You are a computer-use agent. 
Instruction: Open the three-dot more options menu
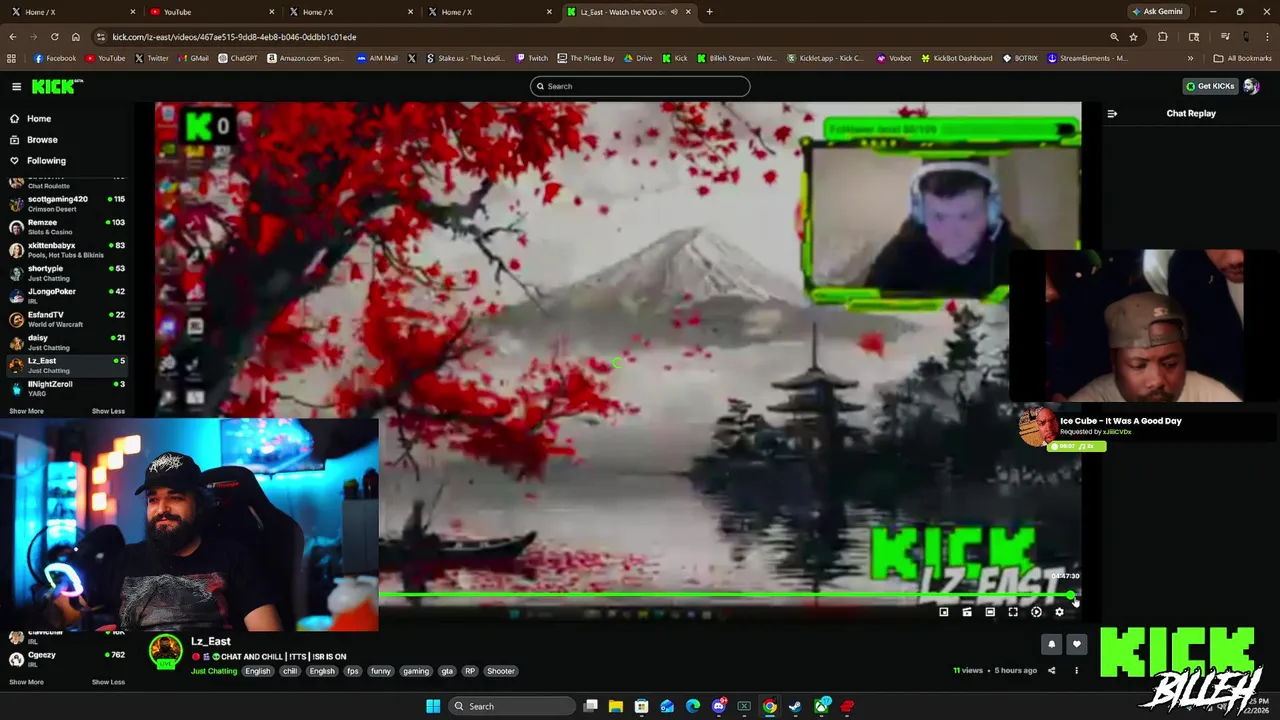coord(1077,670)
